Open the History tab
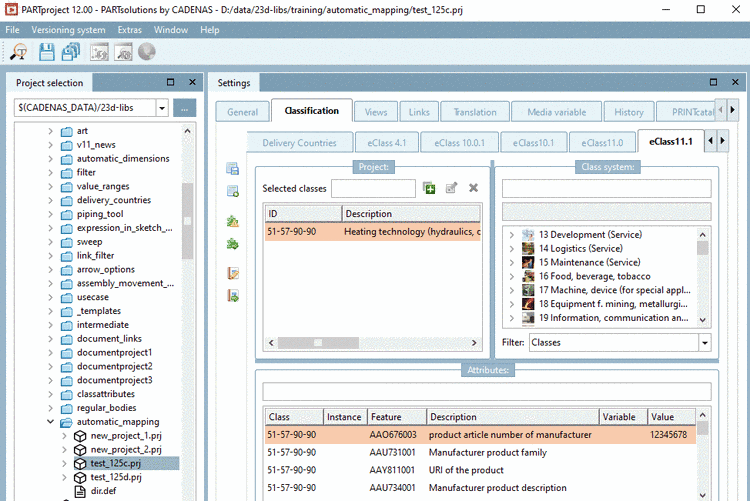 click(629, 112)
